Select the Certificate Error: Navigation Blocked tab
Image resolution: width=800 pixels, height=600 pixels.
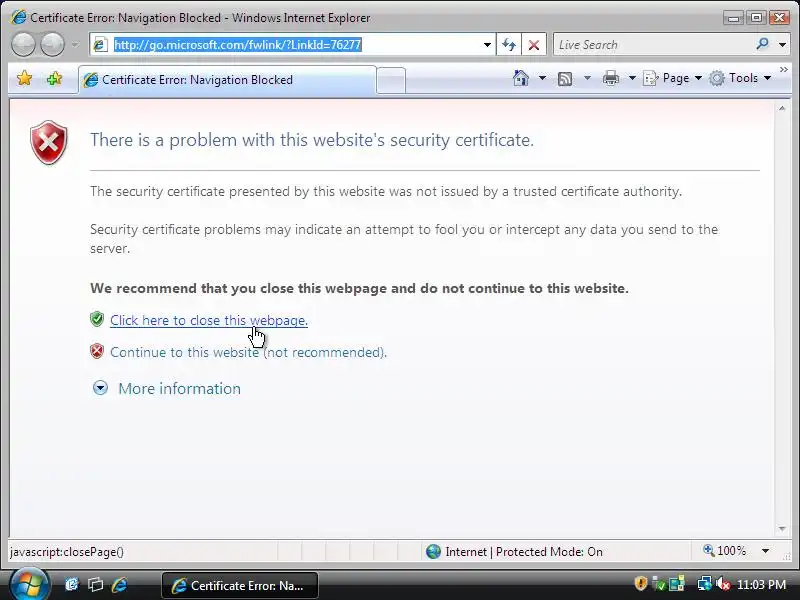pyautogui.click(x=228, y=80)
